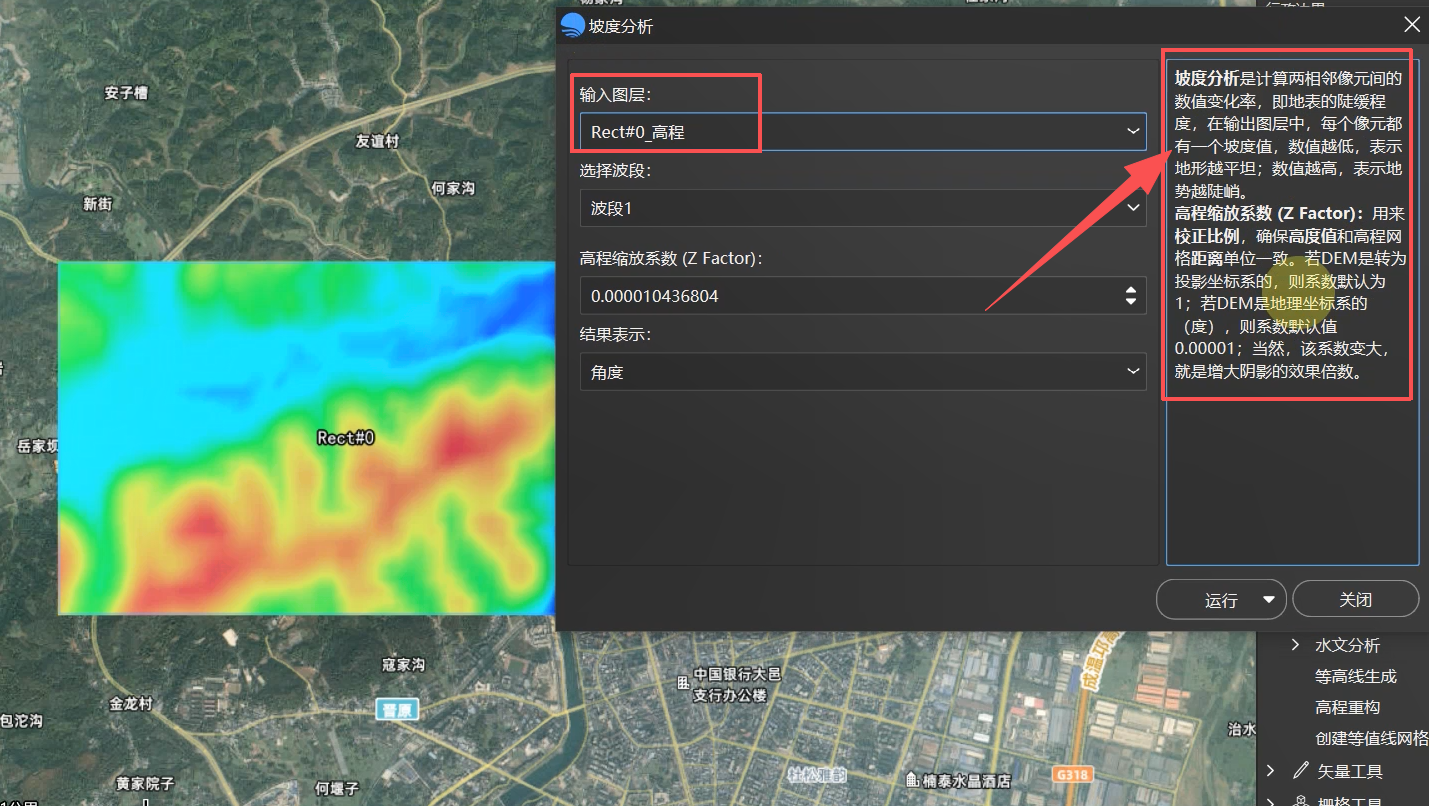The height and width of the screenshot is (806, 1429).
Task: Select 等高线生成 in the tool tree
Action: pyautogui.click(x=1355, y=676)
